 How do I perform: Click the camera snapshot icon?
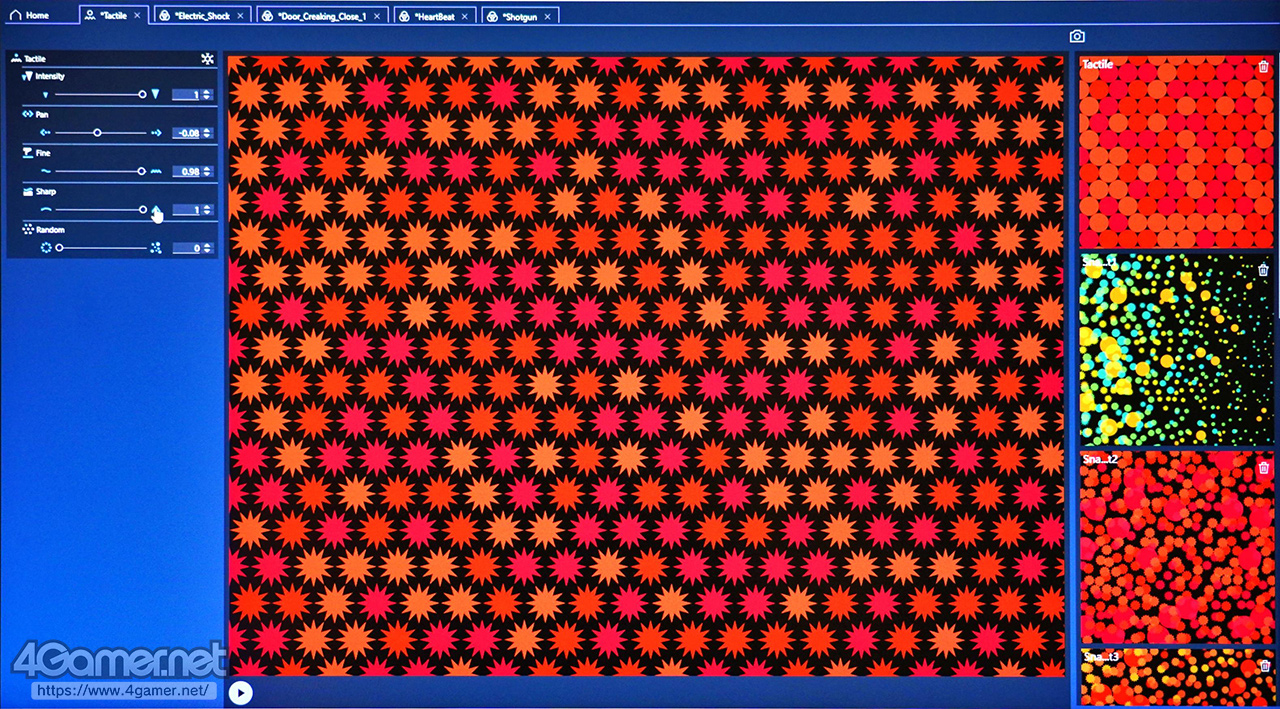pyautogui.click(x=1077, y=37)
